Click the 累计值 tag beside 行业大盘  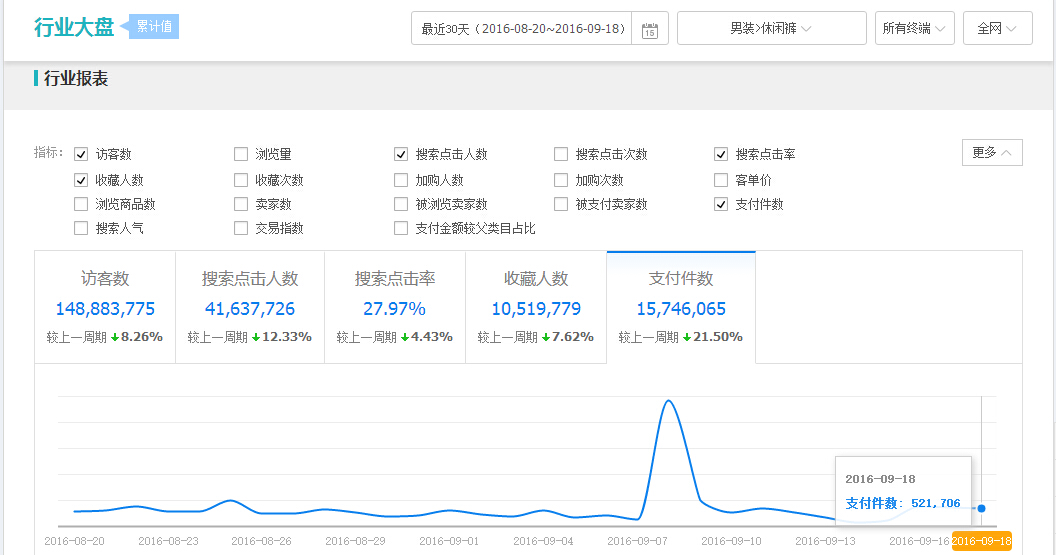click(x=154, y=27)
